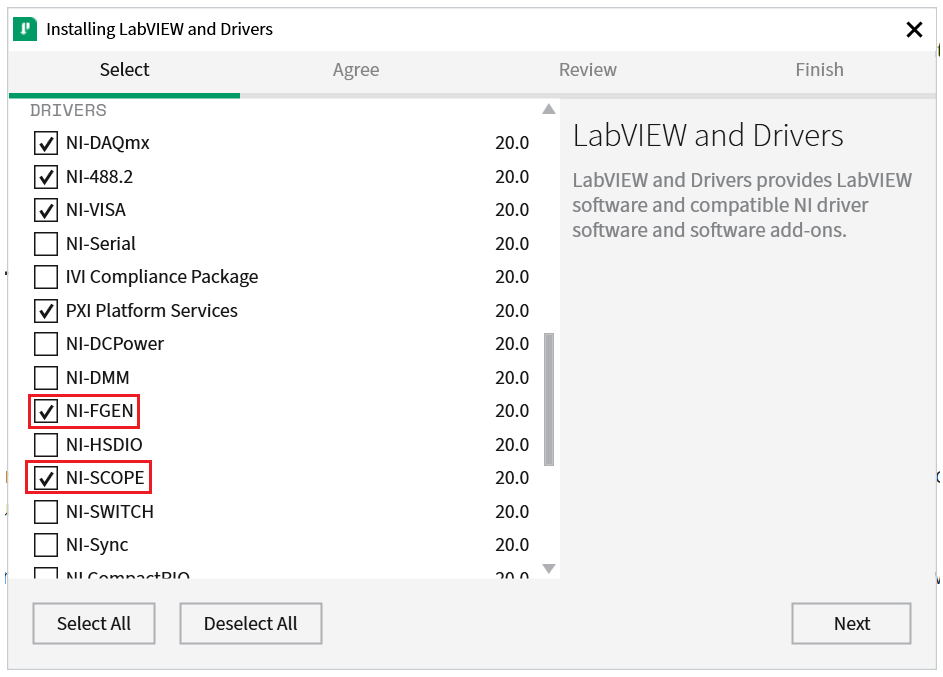
Task: Click the NI installer logo icon
Action: (x=25, y=29)
